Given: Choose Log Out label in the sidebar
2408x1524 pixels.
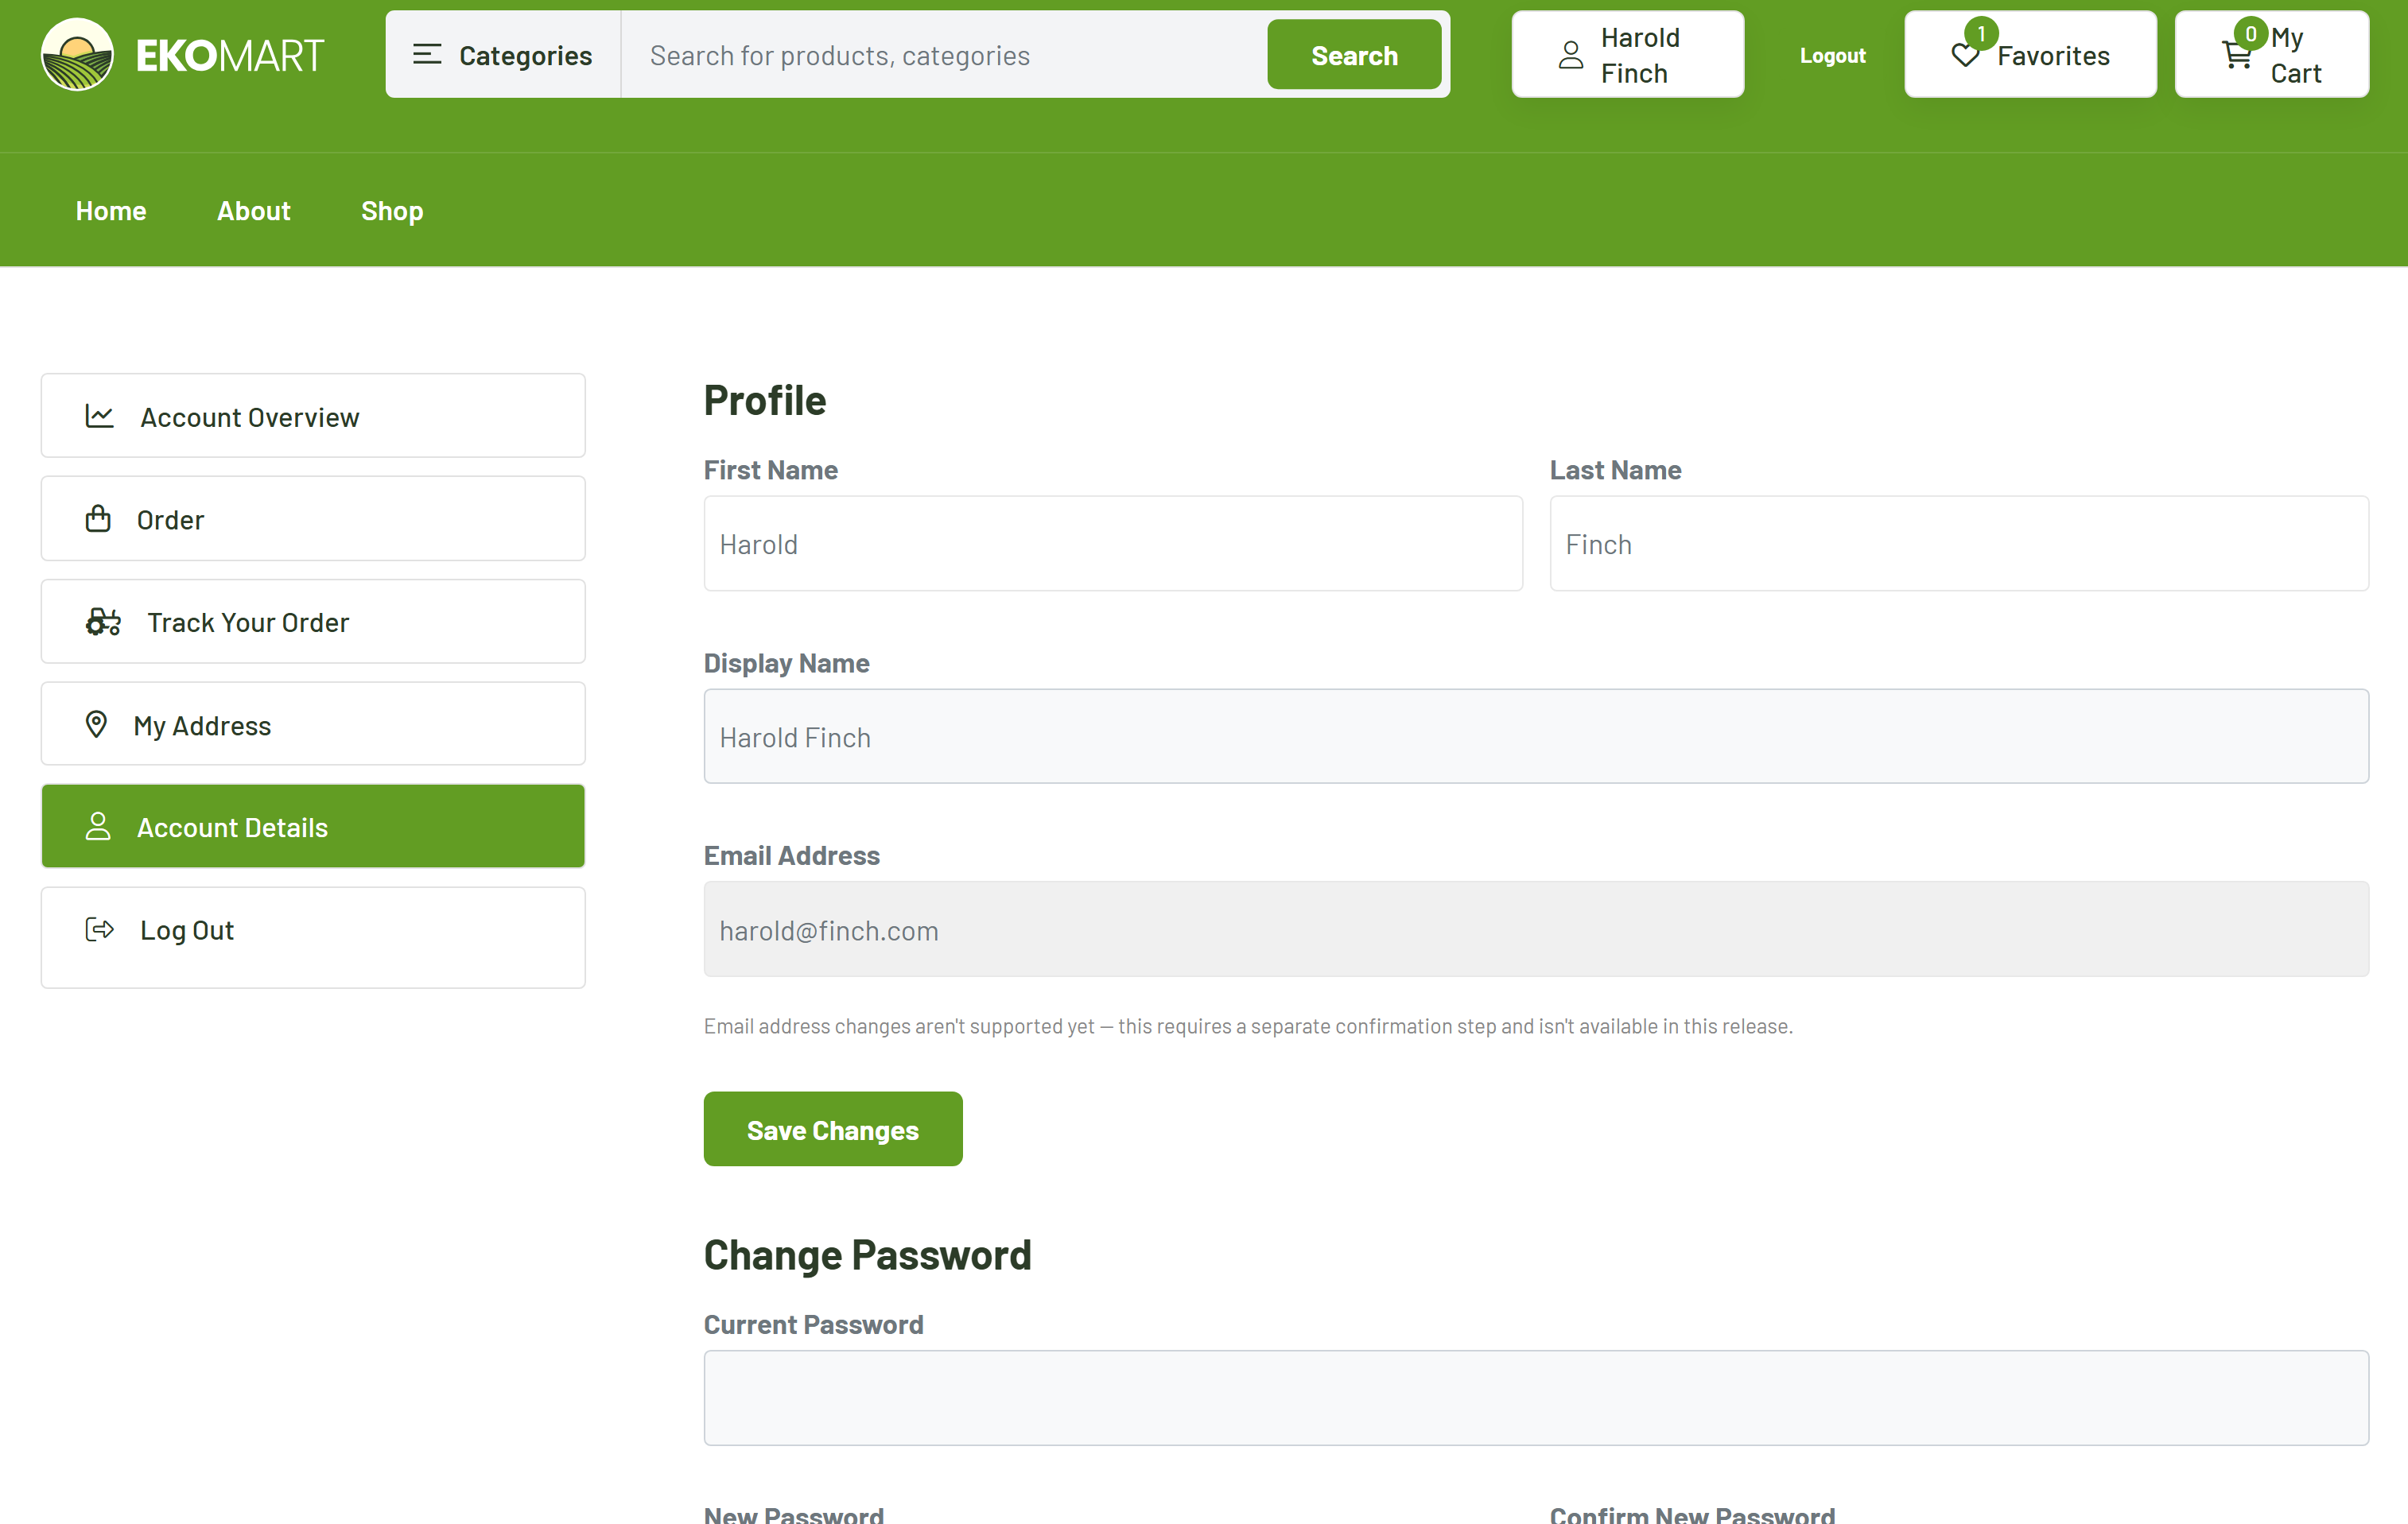Looking at the screenshot, I should point(187,930).
